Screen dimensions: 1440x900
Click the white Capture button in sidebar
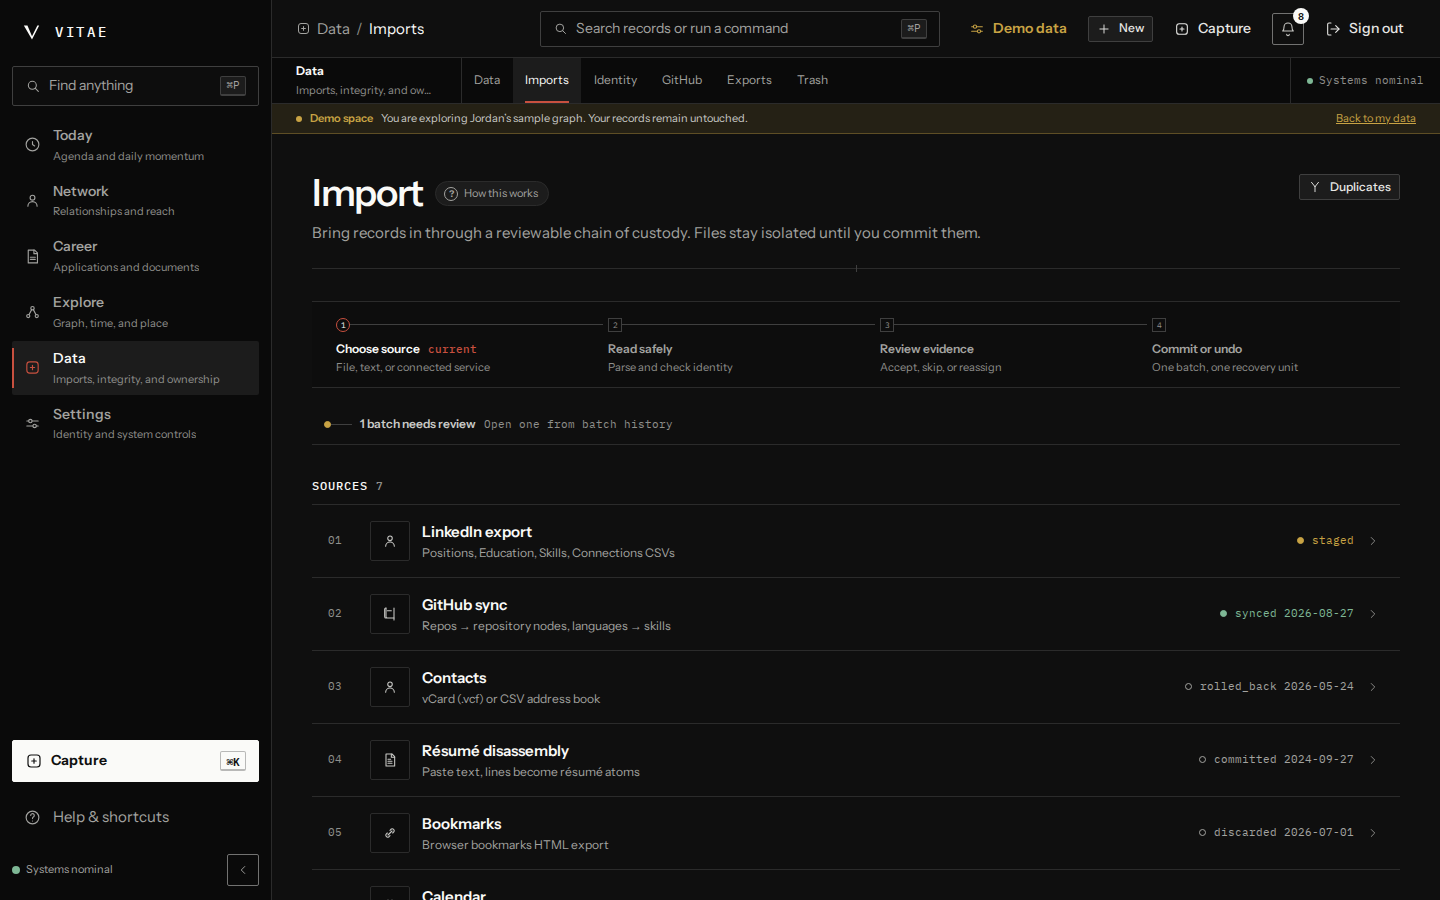click(135, 761)
